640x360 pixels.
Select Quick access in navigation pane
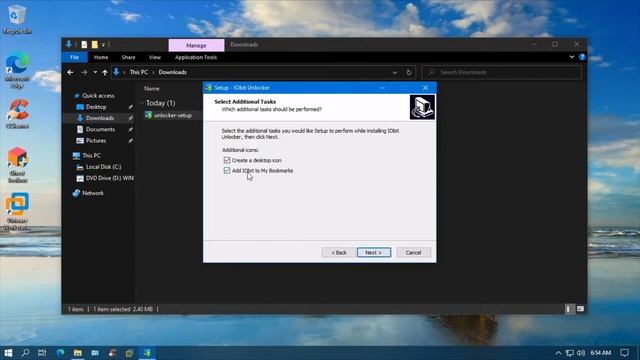pyautogui.click(x=98, y=96)
